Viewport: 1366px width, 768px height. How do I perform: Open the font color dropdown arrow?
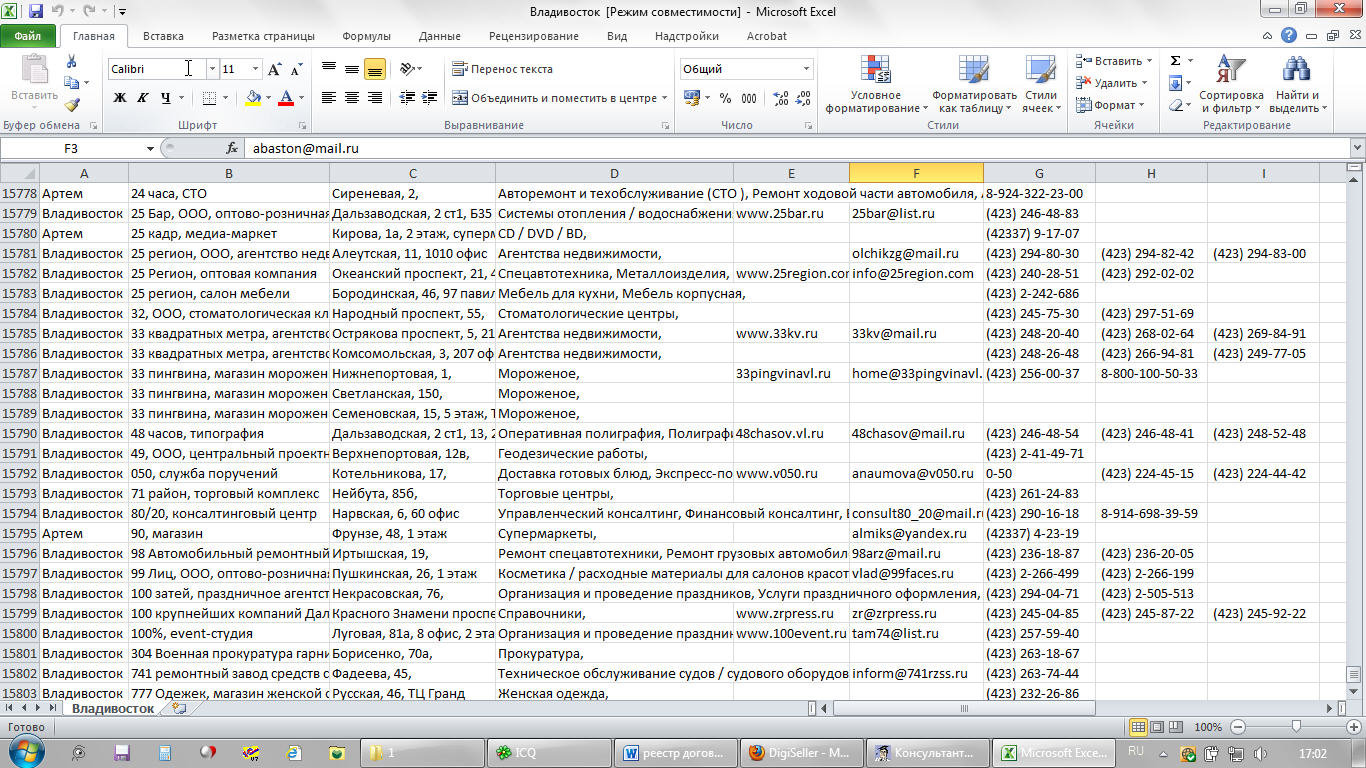(x=301, y=98)
